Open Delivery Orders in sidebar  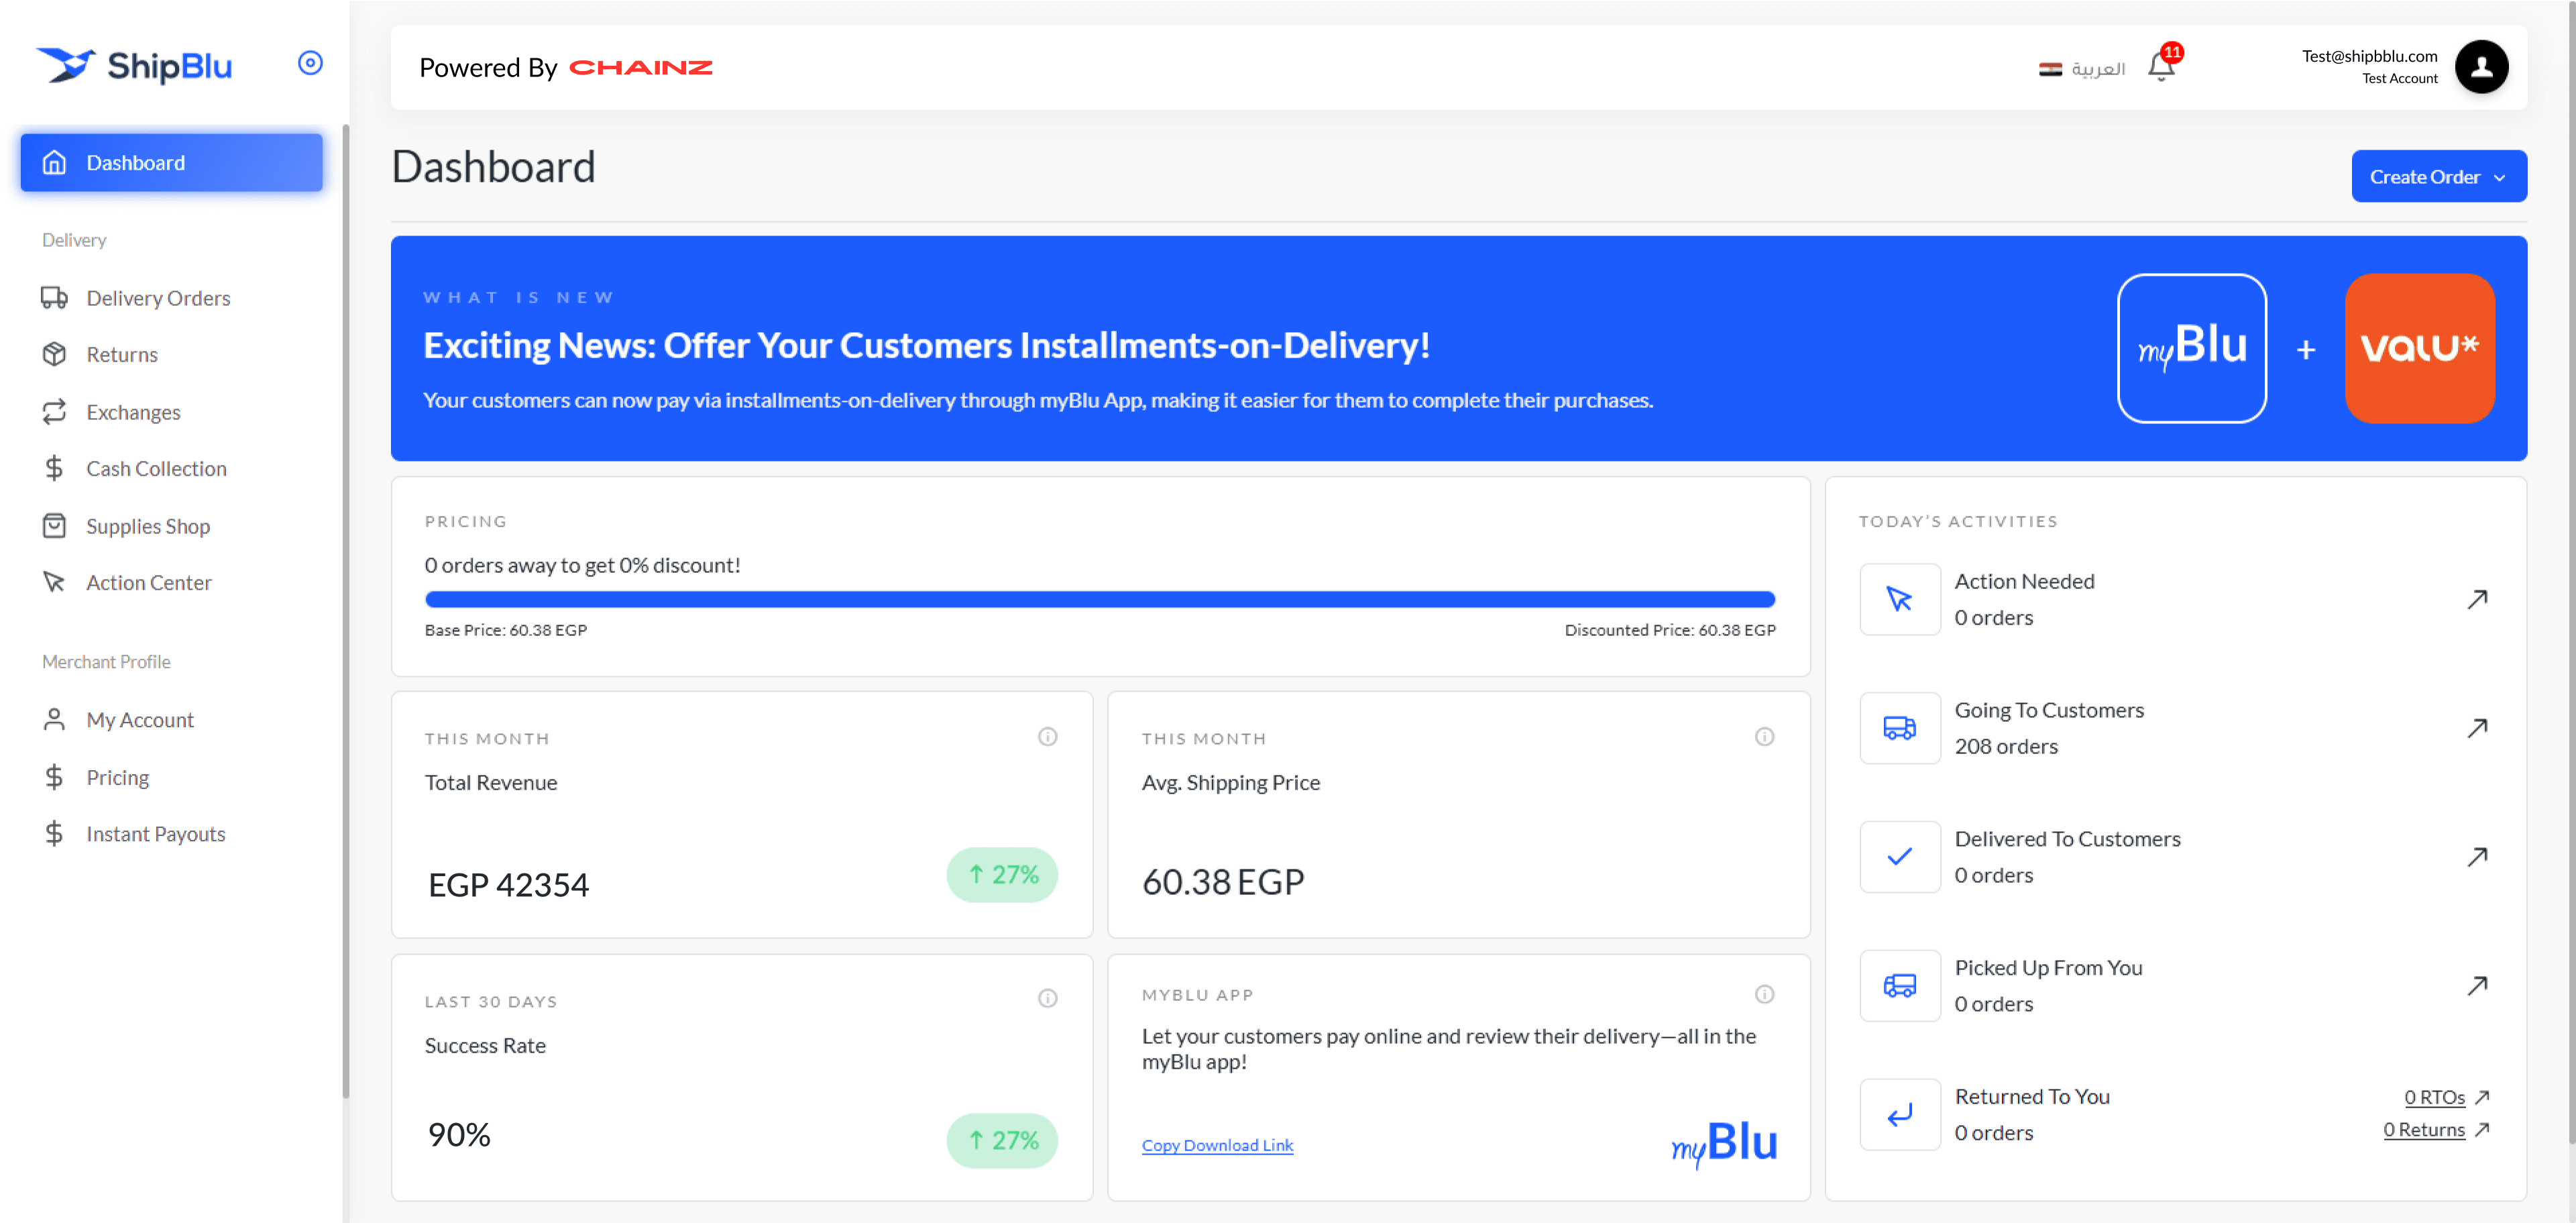point(158,298)
